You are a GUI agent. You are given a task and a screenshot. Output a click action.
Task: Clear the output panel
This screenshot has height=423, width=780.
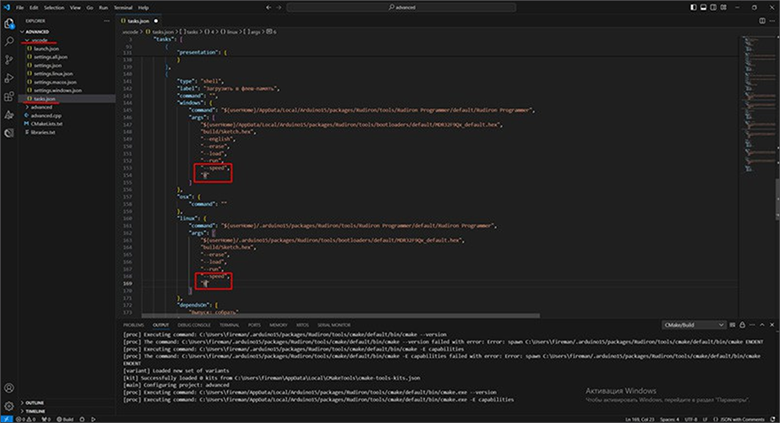pos(732,325)
